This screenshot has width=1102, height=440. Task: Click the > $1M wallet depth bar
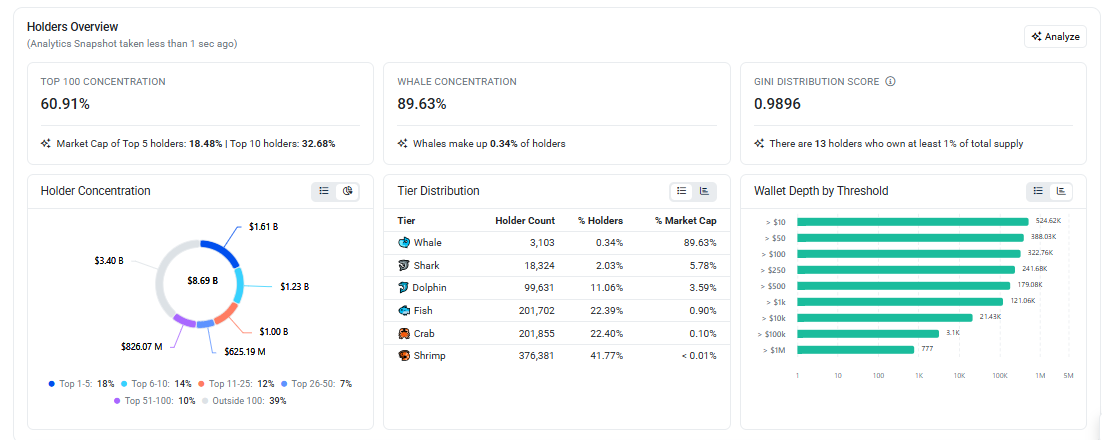856,349
